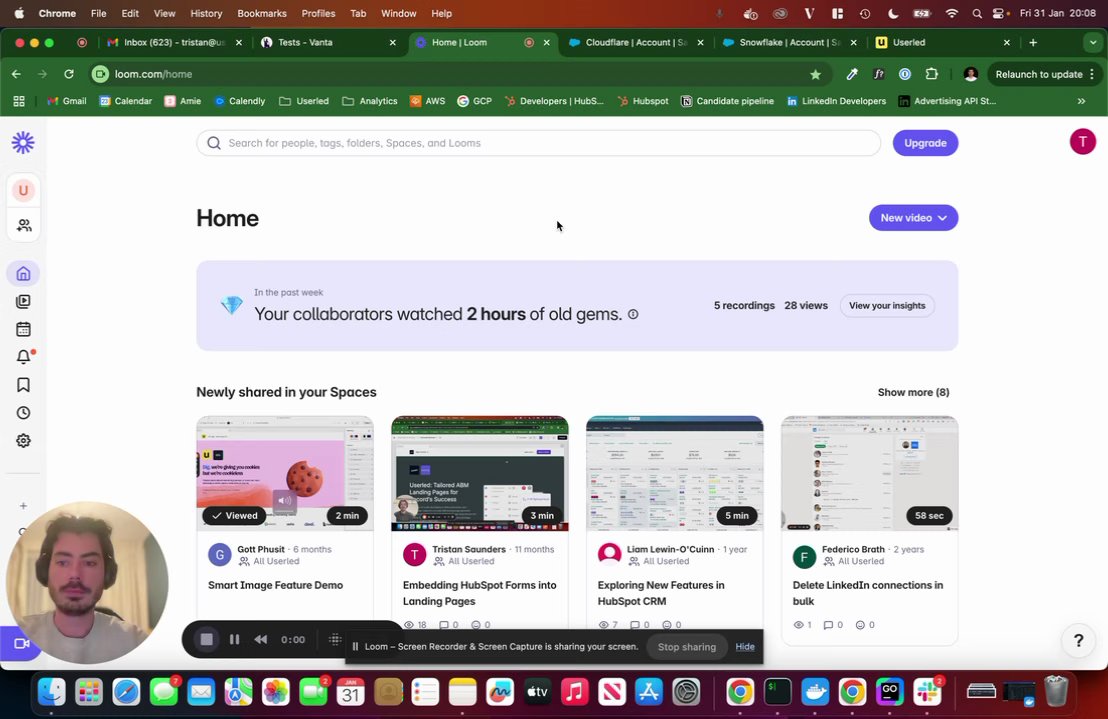The height and width of the screenshot is (719, 1108).
Task: Click the grid drag handle on recorder bar
Action: pyautogui.click(x=335, y=639)
